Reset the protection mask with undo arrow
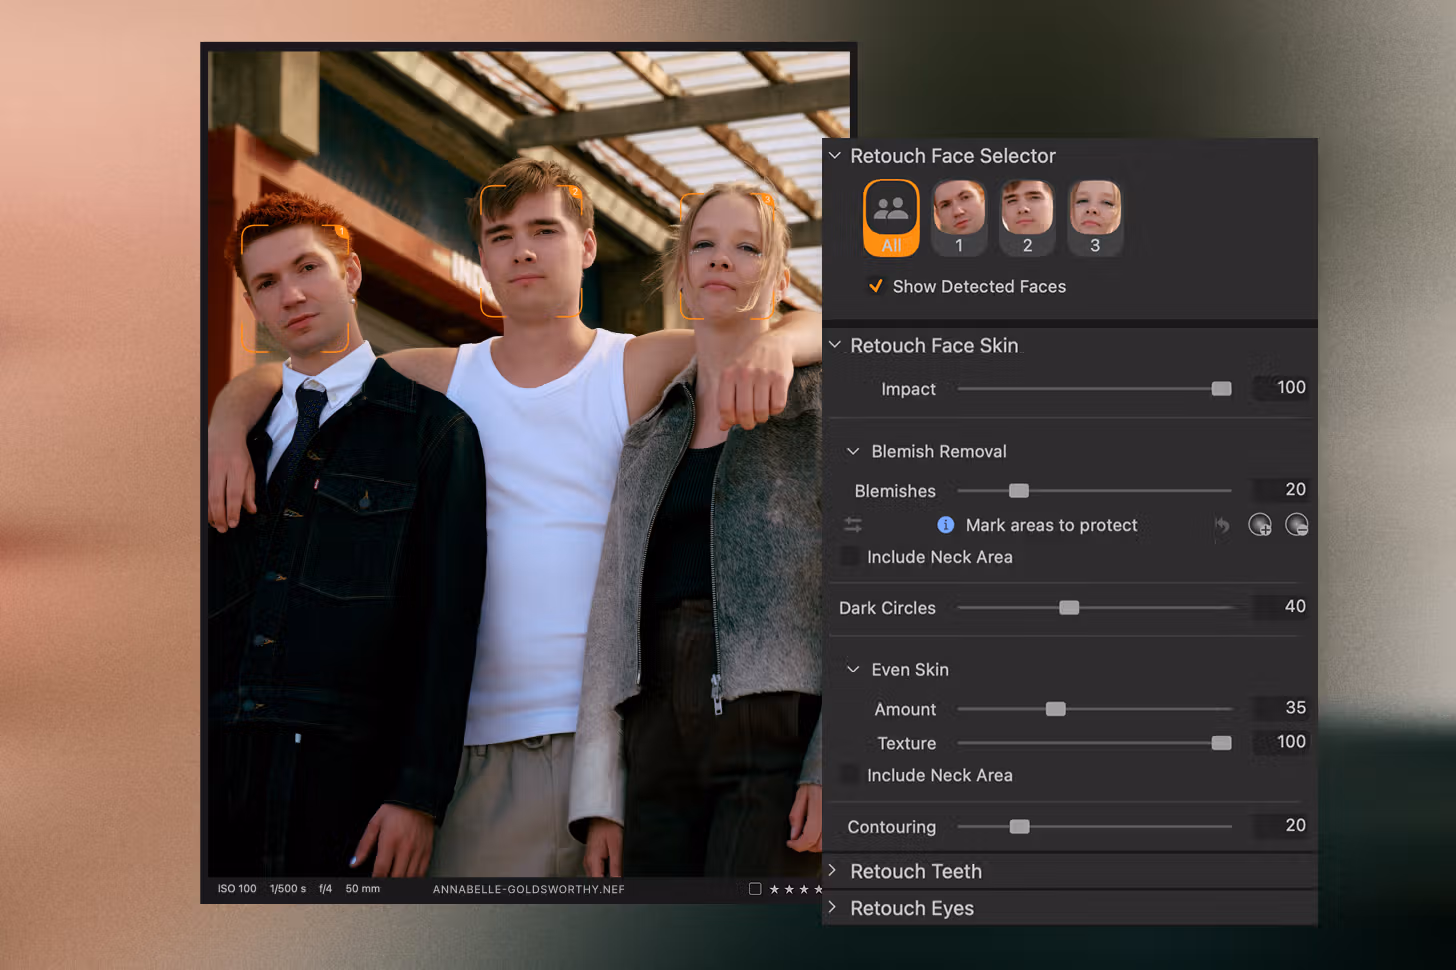 pyautogui.click(x=1222, y=525)
